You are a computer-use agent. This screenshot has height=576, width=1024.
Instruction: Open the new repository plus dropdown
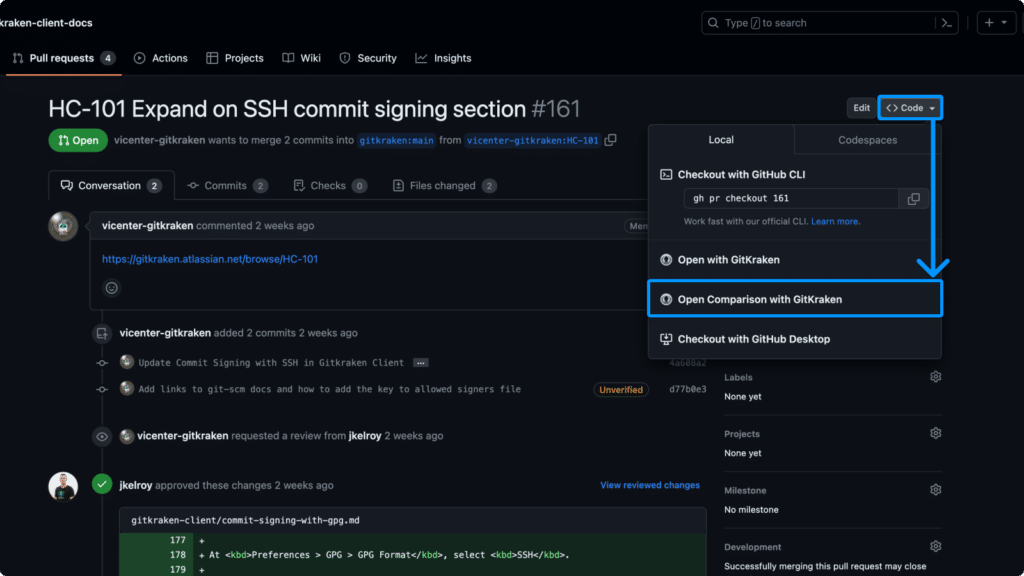[996, 22]
